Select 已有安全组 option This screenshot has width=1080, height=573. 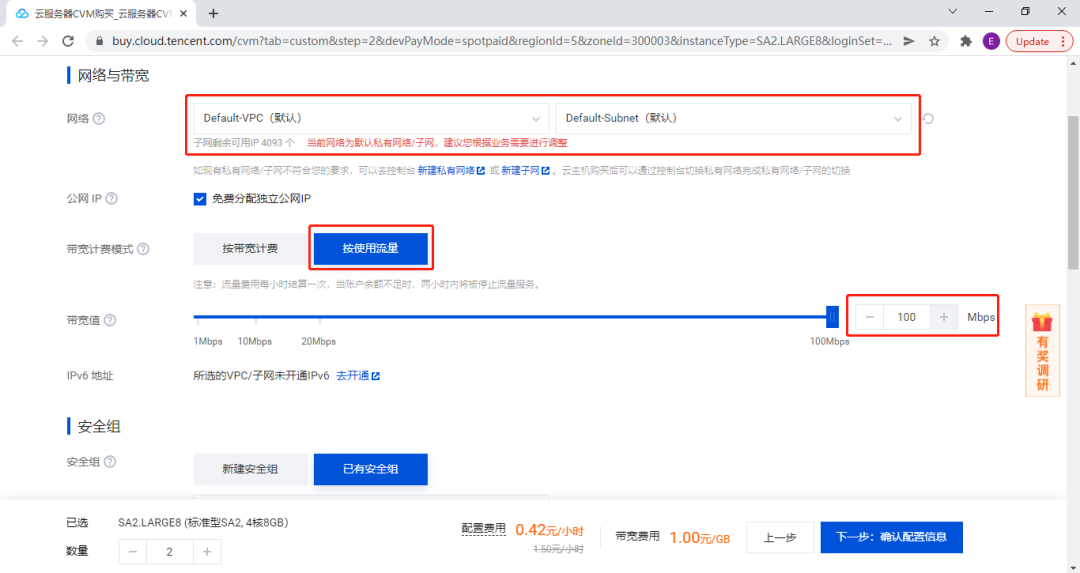tap(371, 469)
